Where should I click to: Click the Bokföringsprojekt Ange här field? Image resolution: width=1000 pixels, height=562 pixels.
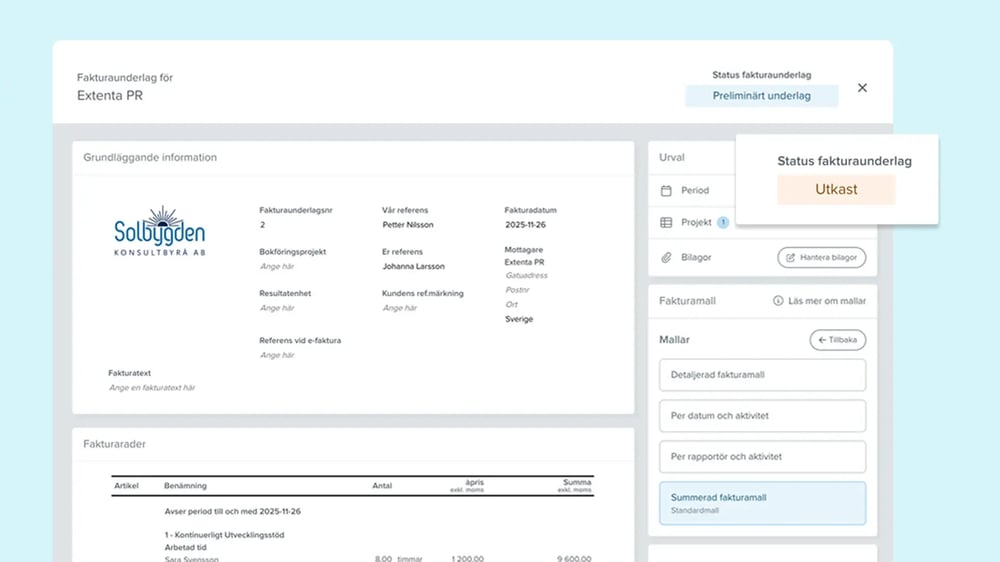click(x=277, y=267)
